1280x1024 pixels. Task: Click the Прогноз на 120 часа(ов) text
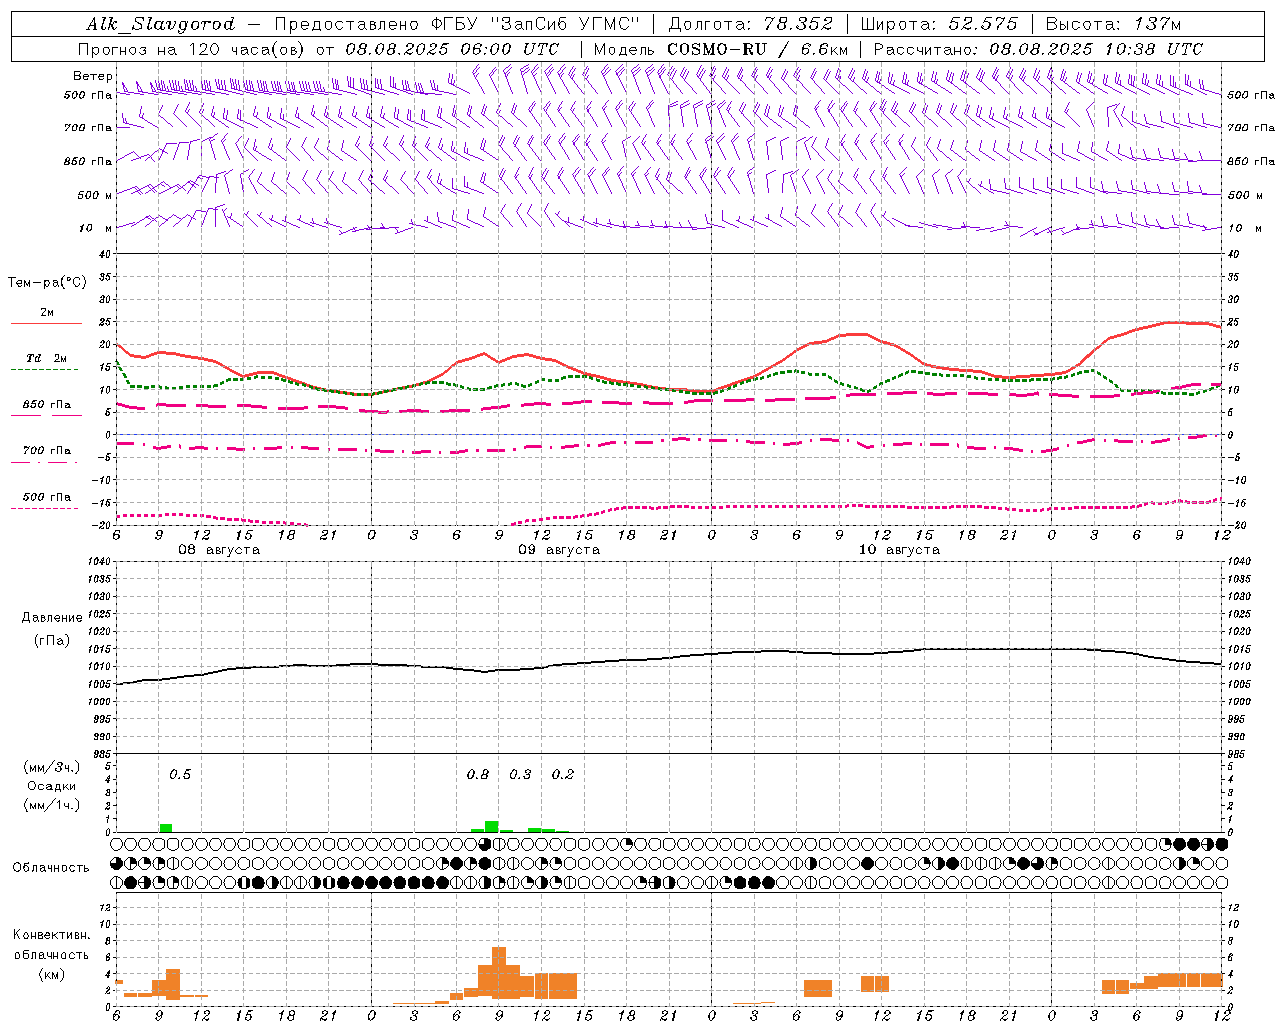[x=193, y=49]
